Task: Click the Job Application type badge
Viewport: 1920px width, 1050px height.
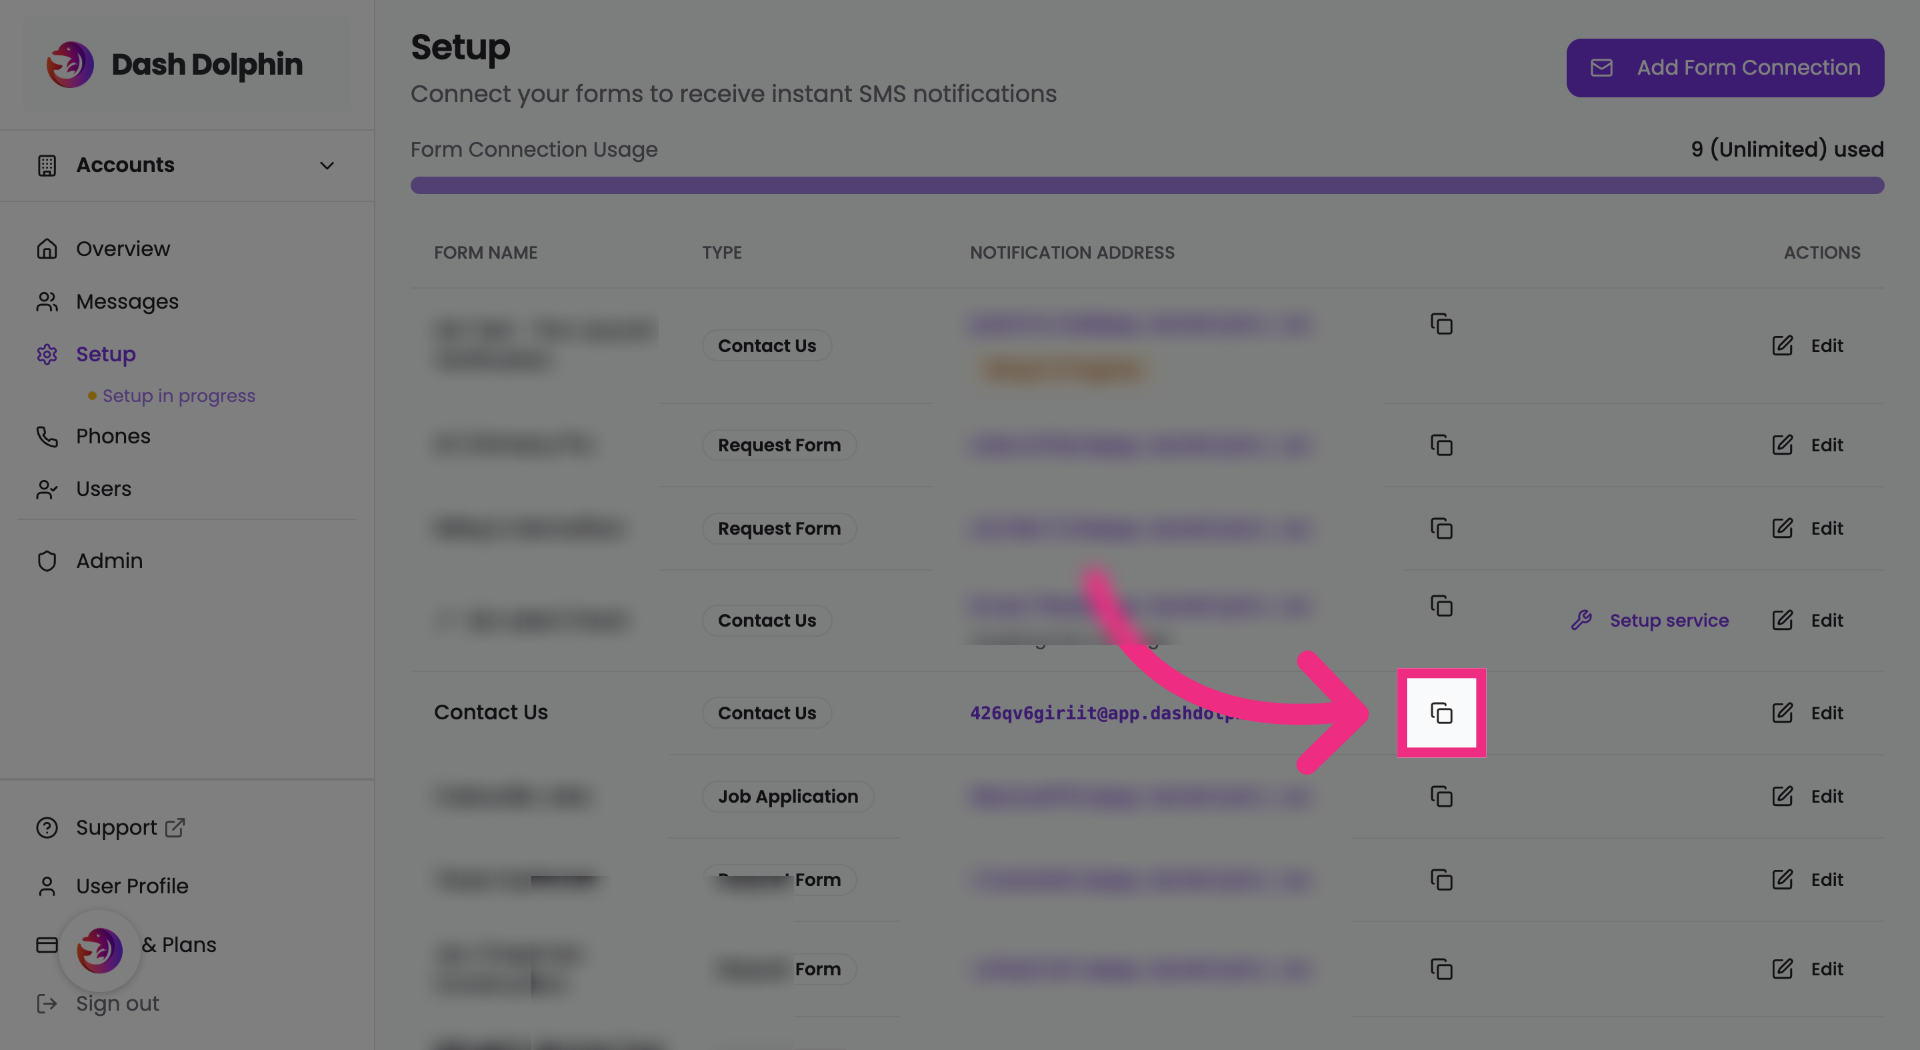Action: 787,797
